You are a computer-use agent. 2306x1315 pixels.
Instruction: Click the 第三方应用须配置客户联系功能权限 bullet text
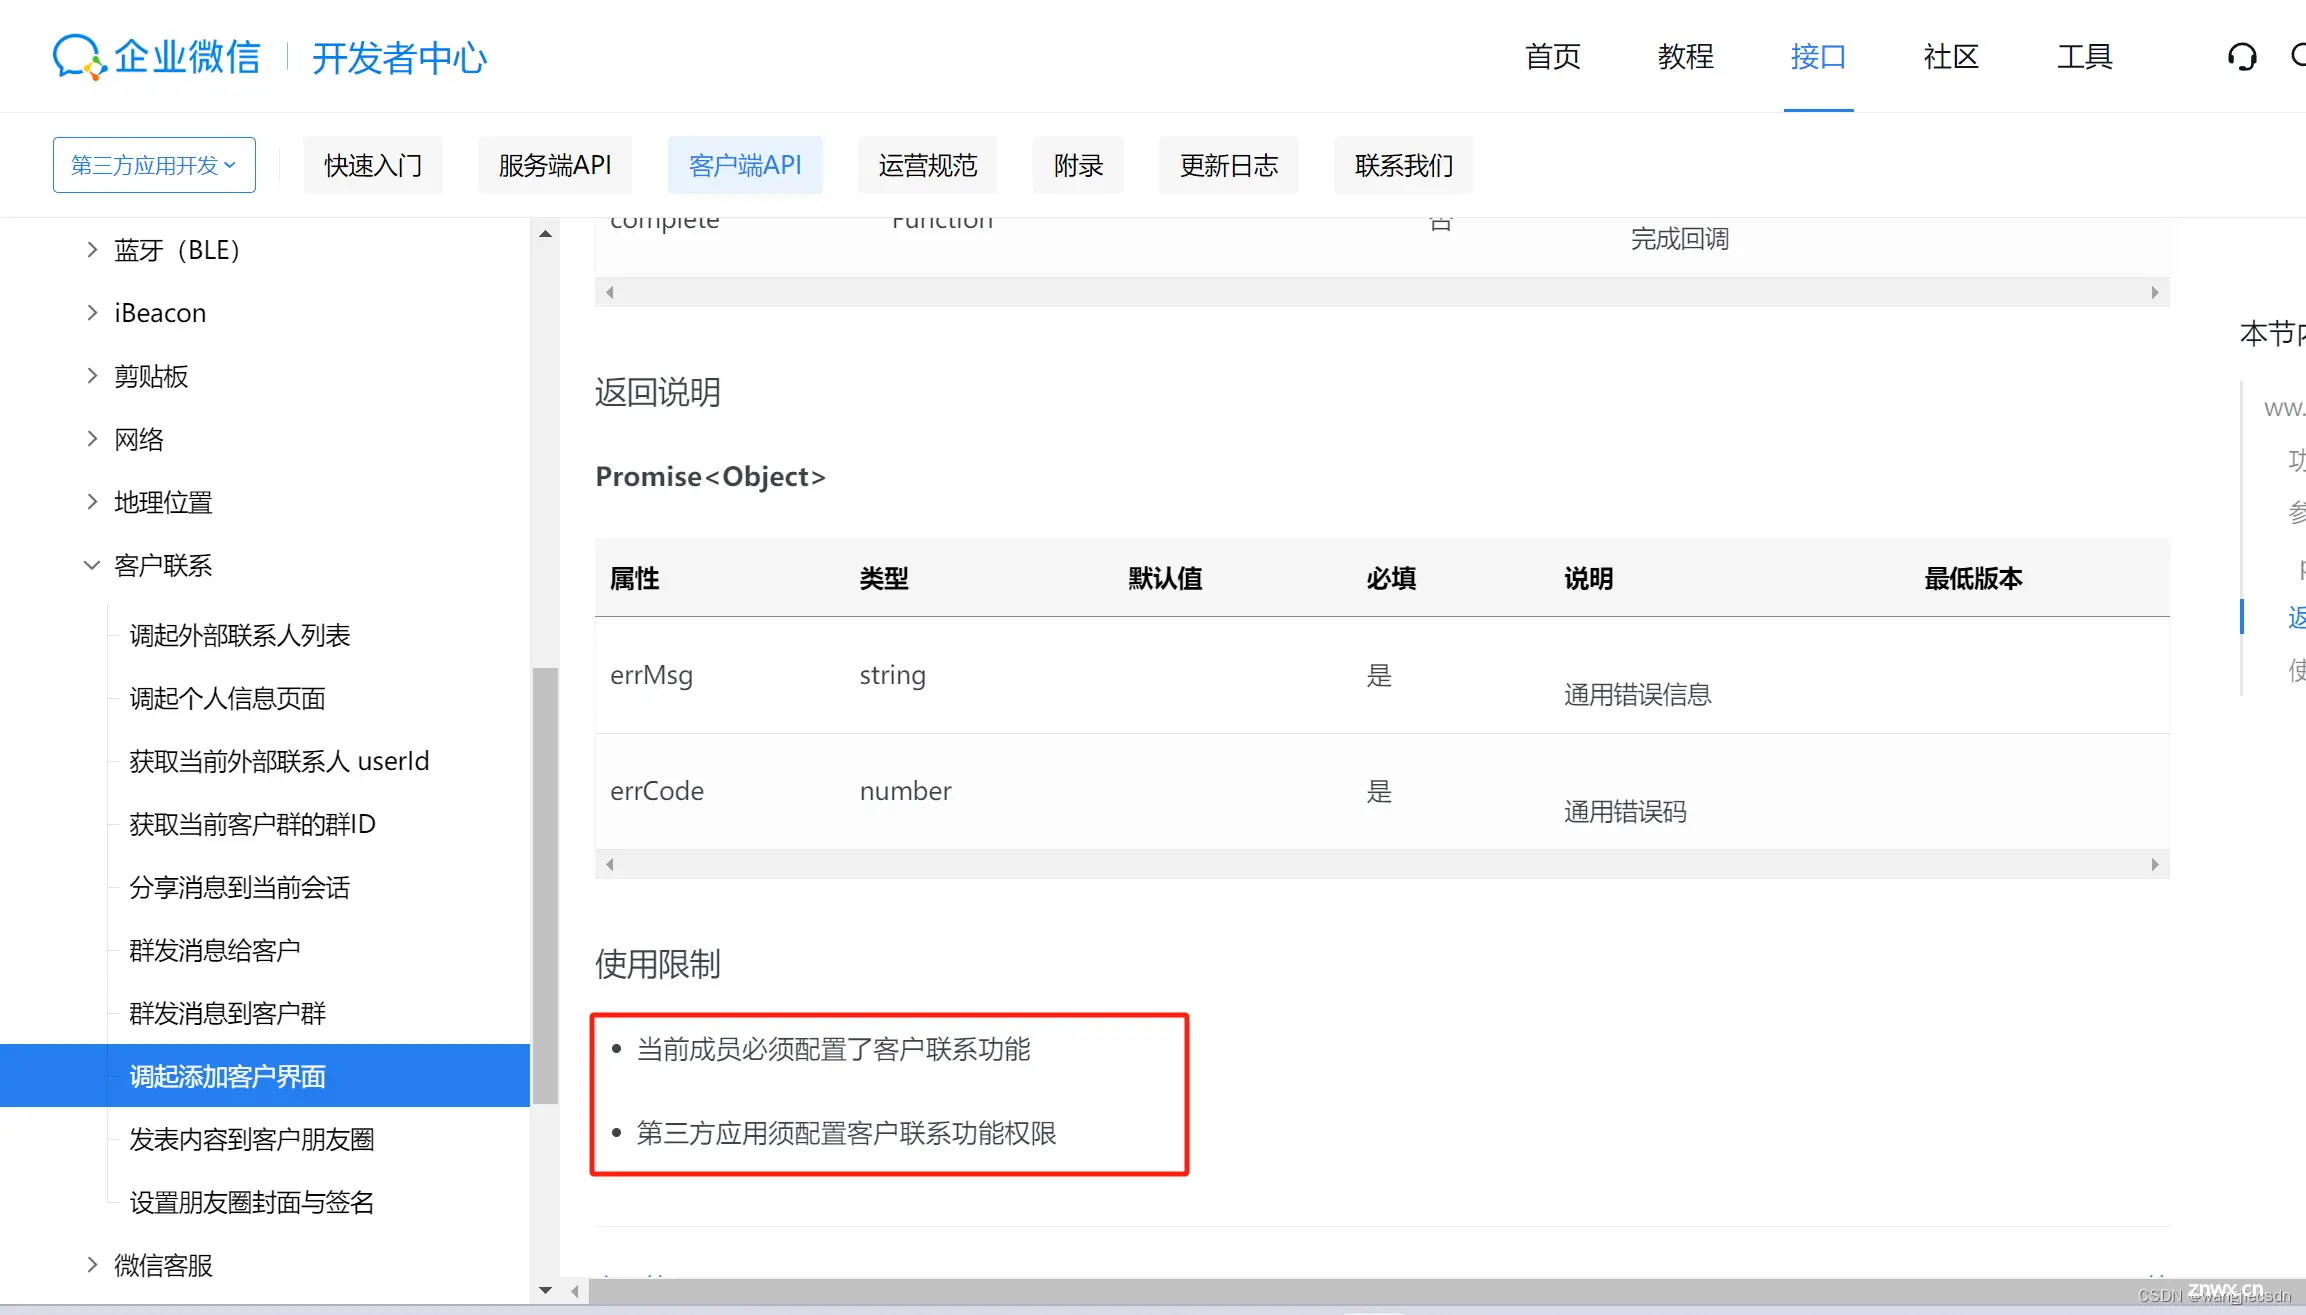pos(846,1133)
